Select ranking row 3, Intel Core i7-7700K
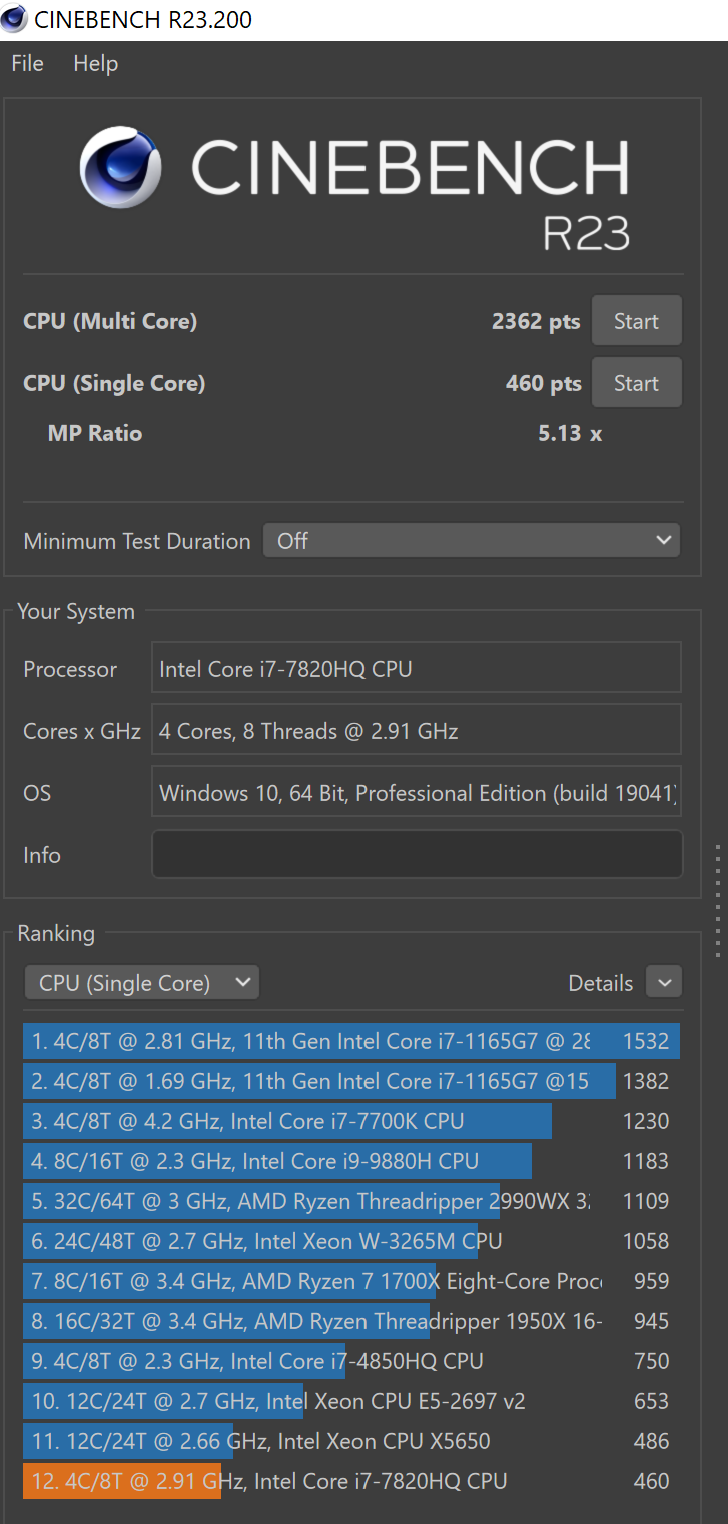Screen dimensions: 728x1524 pyautogui.click(x=352, y=1121)
